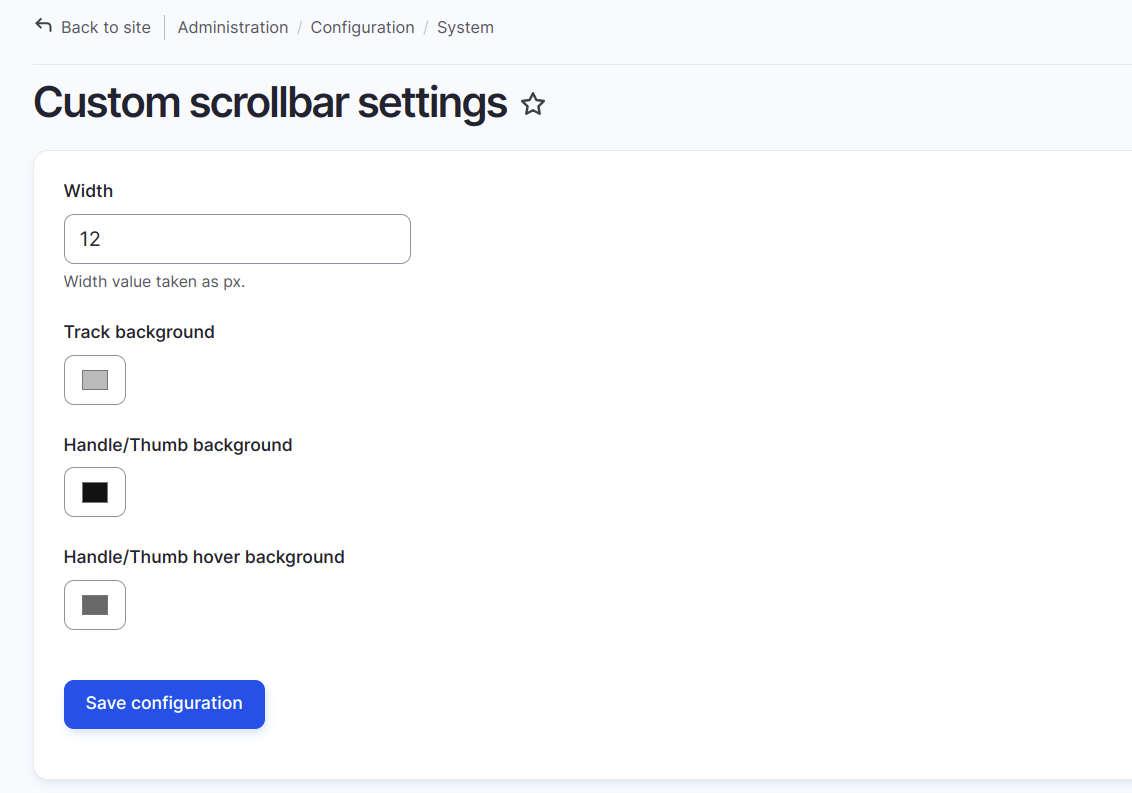Click the 'Width value taken as px.' help text
Image resolution: width=1132 pixels, height=793 pixels.
click(x=154, y=282)
